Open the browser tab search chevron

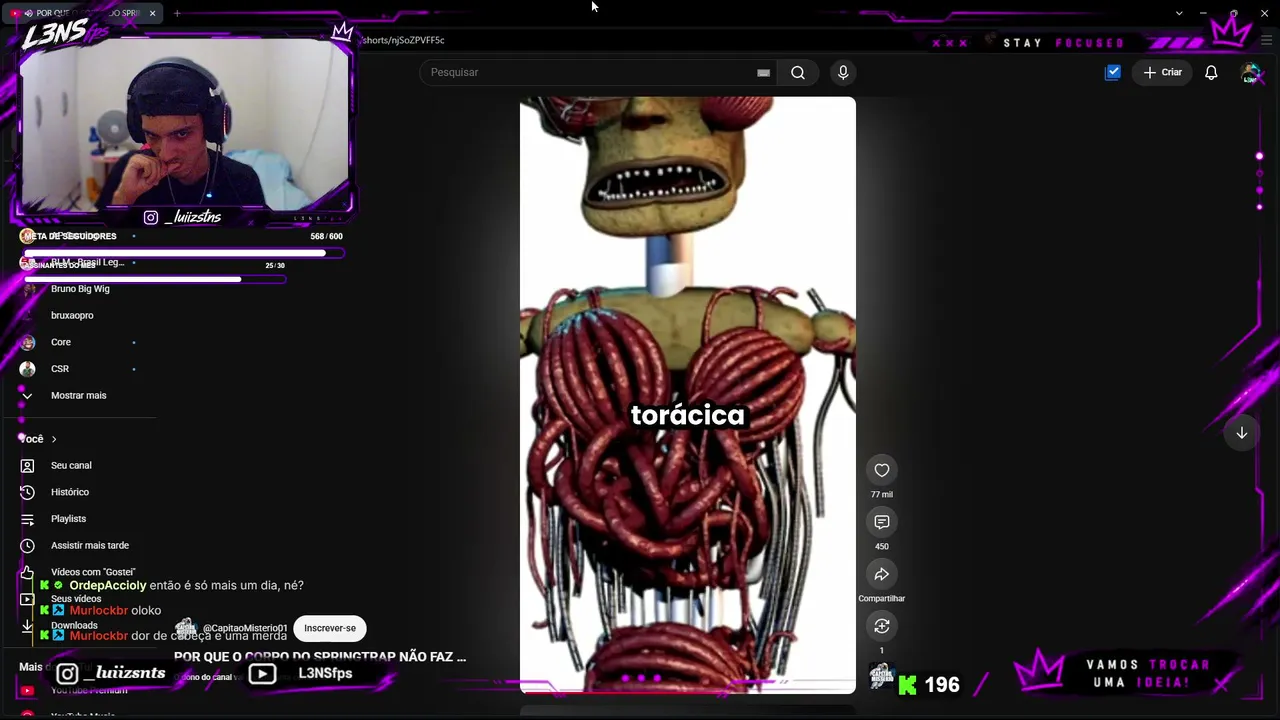click(x=1179, y=13)
